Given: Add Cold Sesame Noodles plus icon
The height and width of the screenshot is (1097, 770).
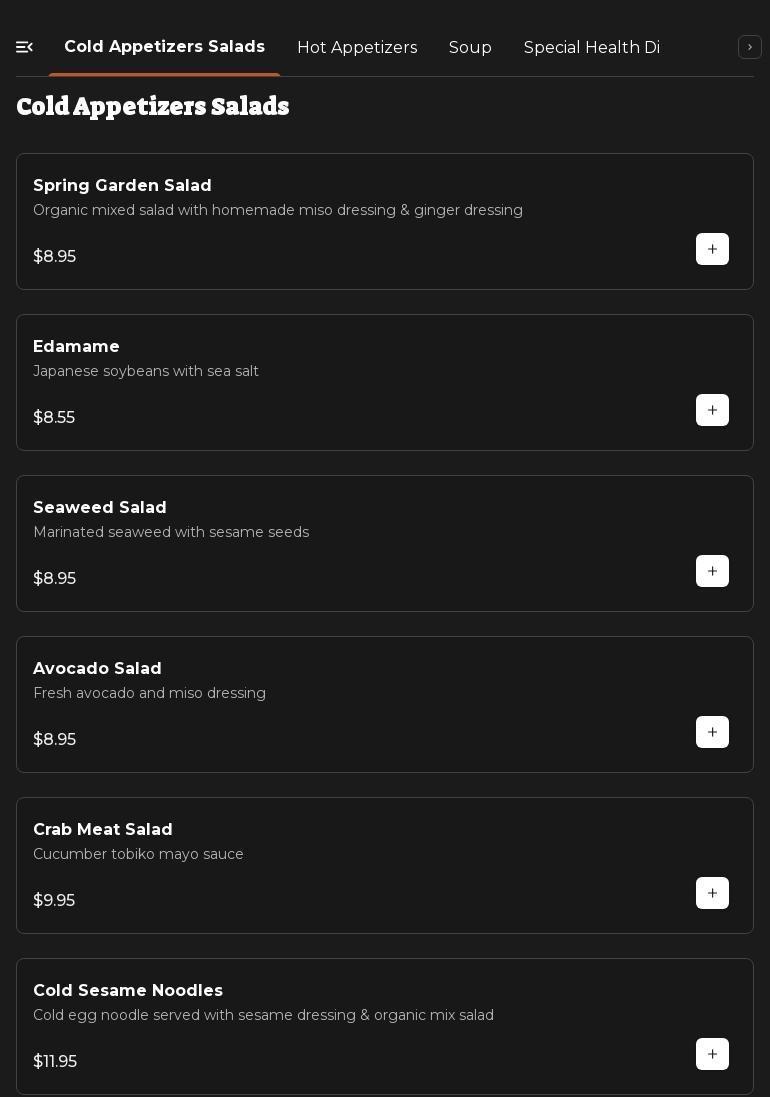Looking at the screenshot, I should click(x=712, y=1054).
